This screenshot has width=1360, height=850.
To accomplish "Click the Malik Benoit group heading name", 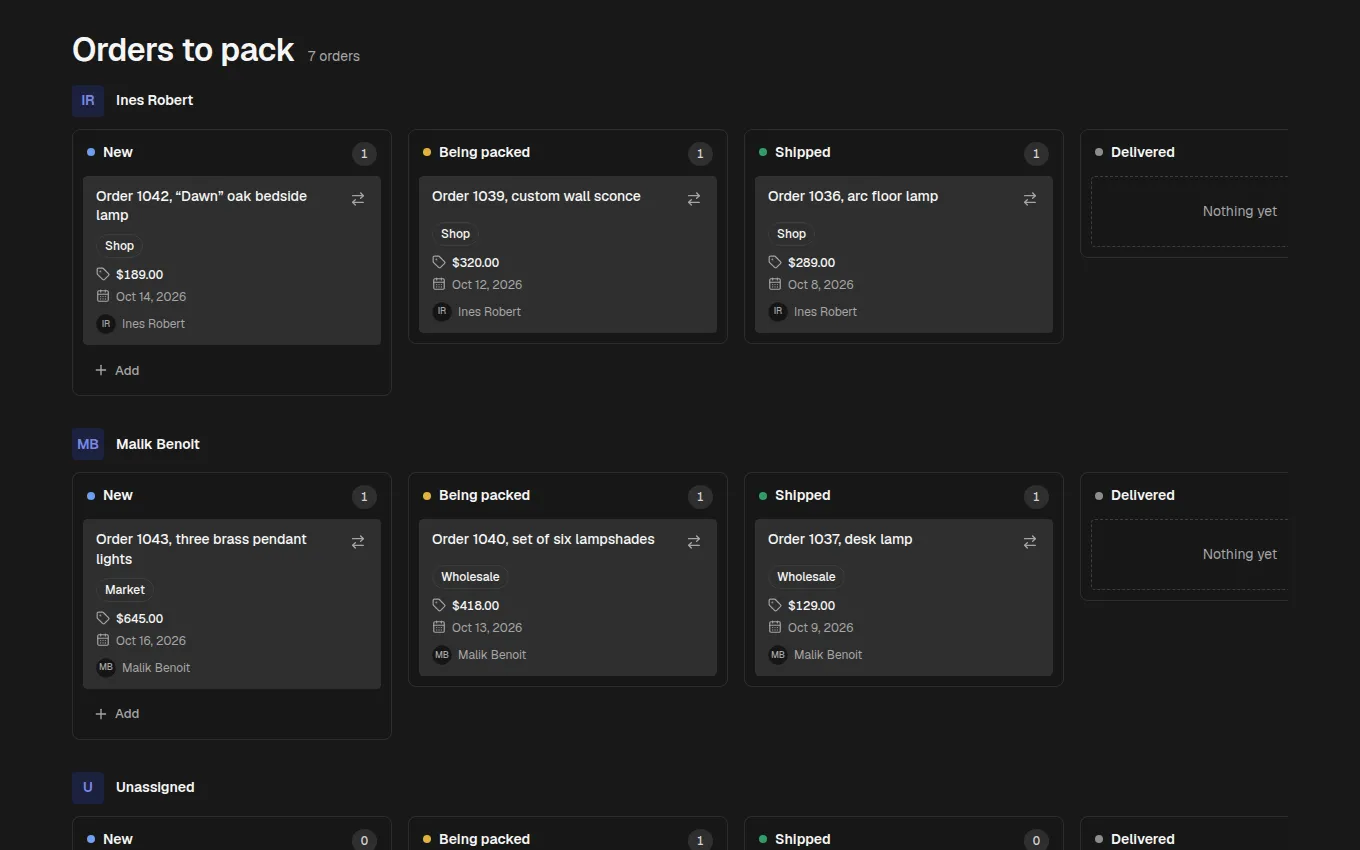I will pos(158,444).
